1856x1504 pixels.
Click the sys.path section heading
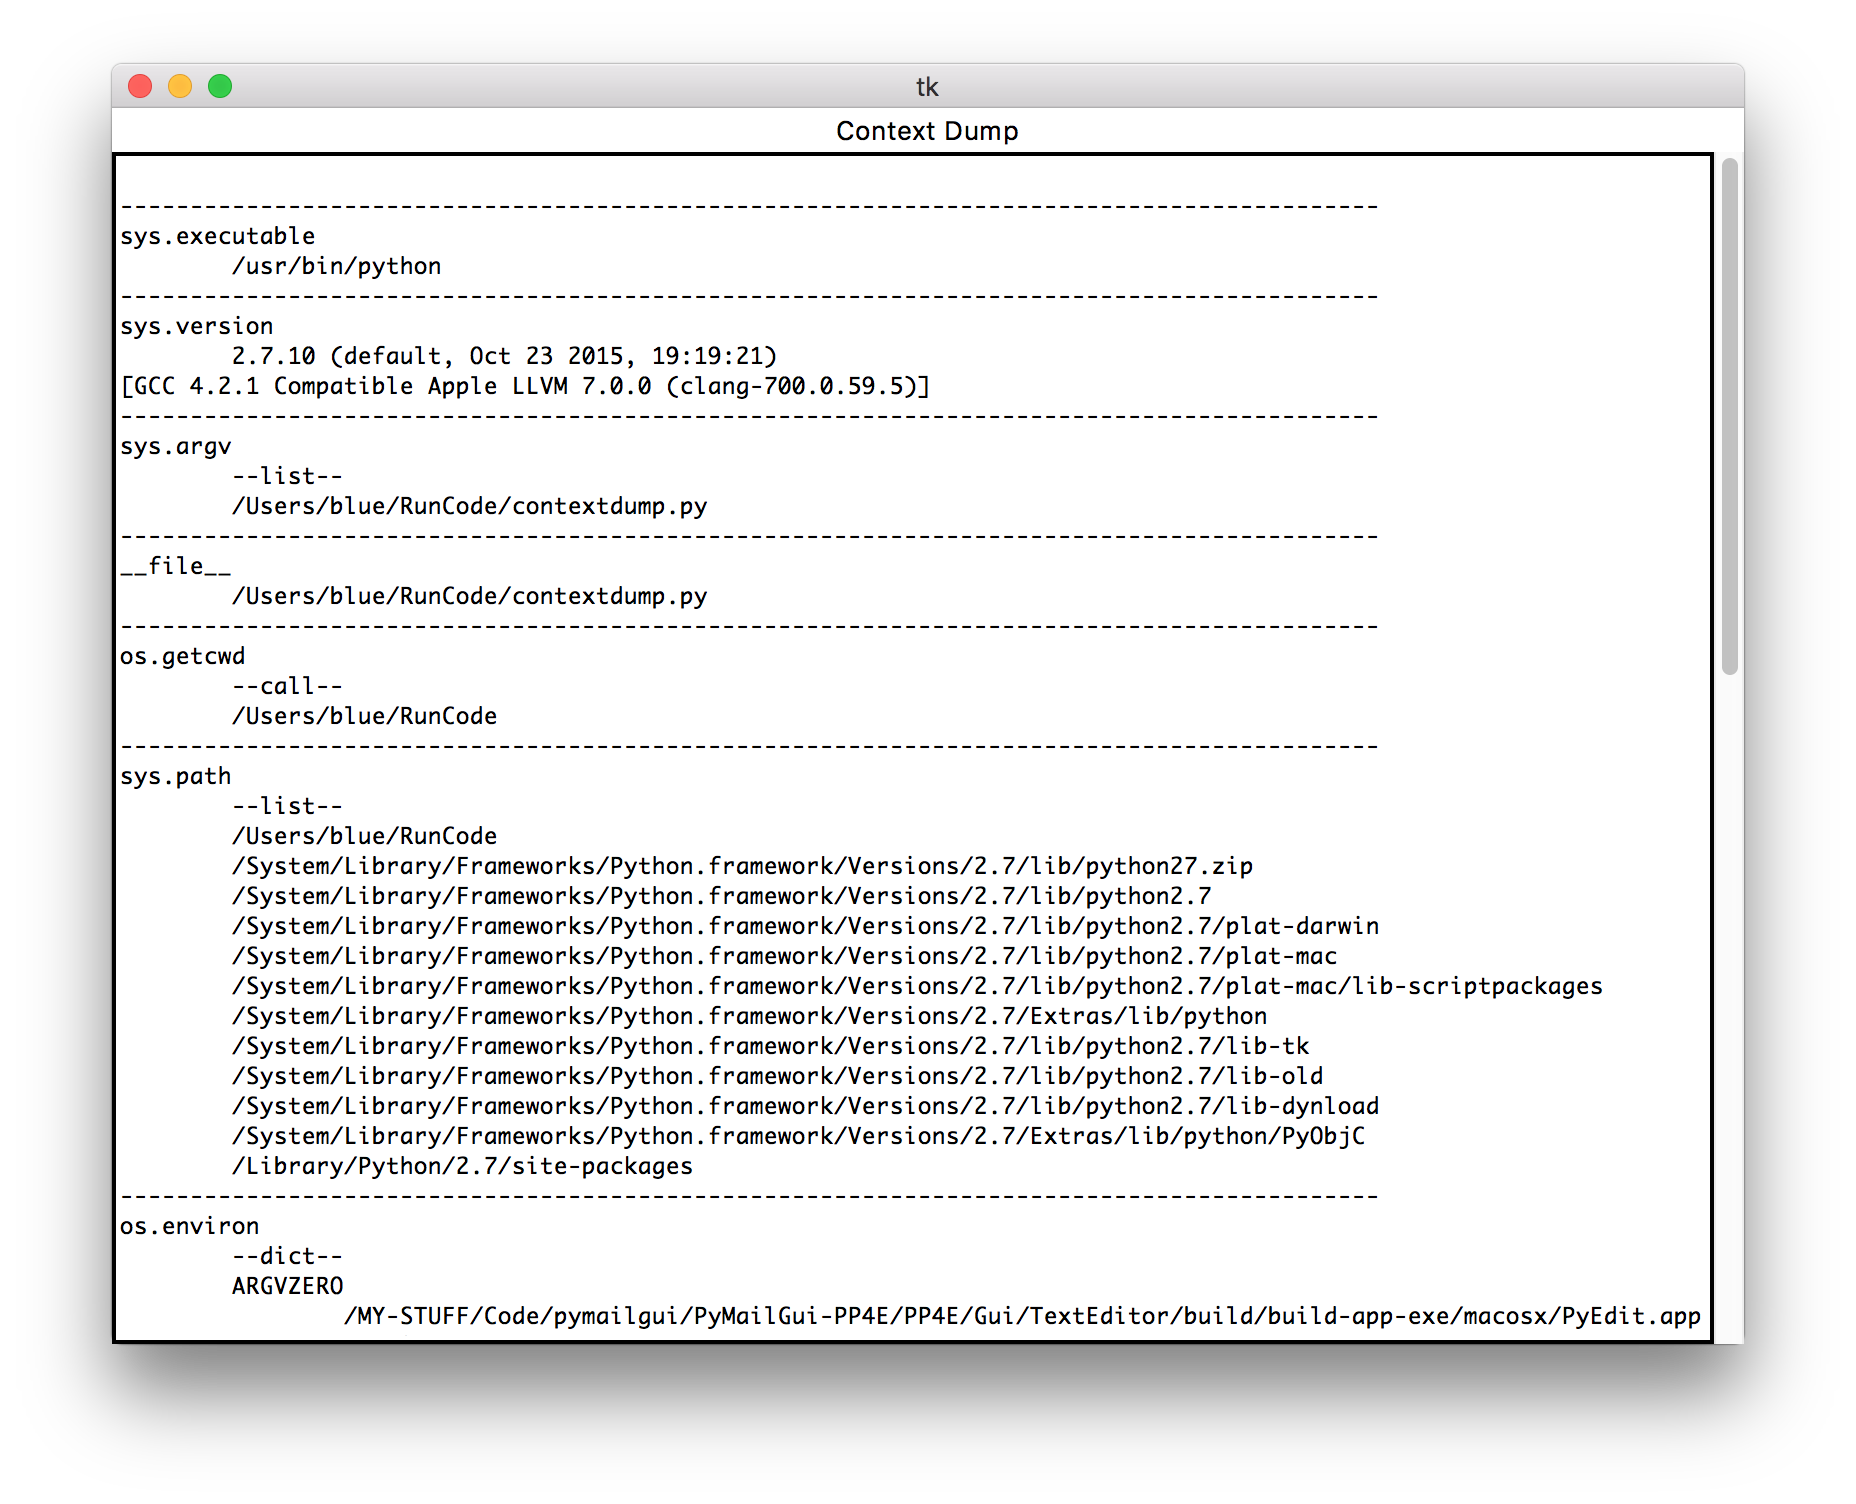(175, 775)
